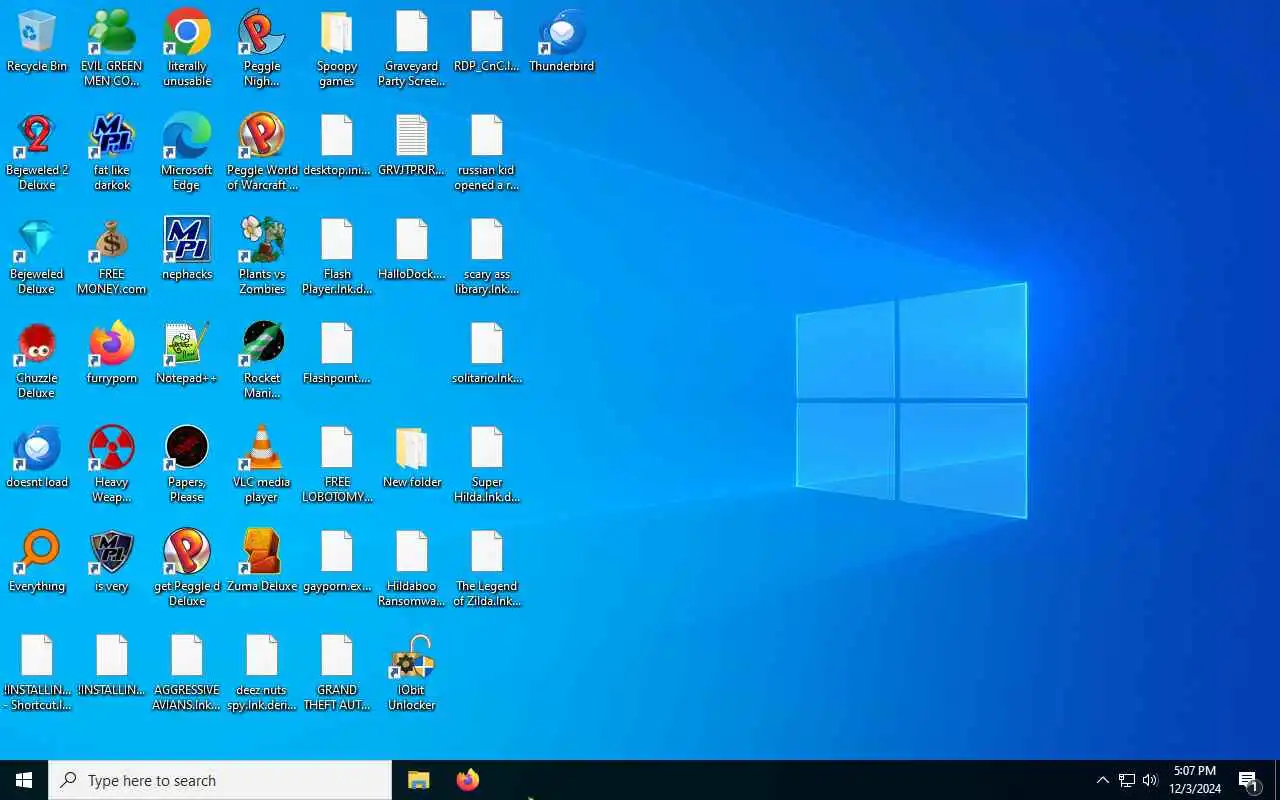Select the Peggle Nights shortcut
1280x800 pixels.
(x=262, y=48)
